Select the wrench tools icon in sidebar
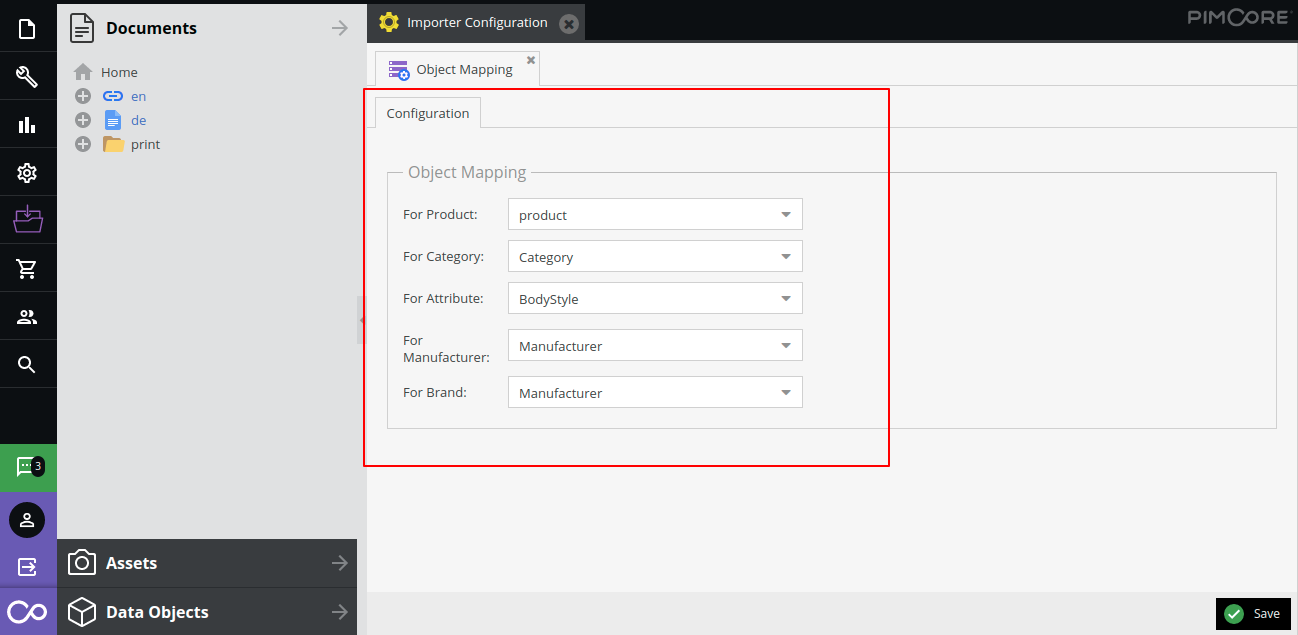This screenshot has height=635, width=1298. [27, 75]
